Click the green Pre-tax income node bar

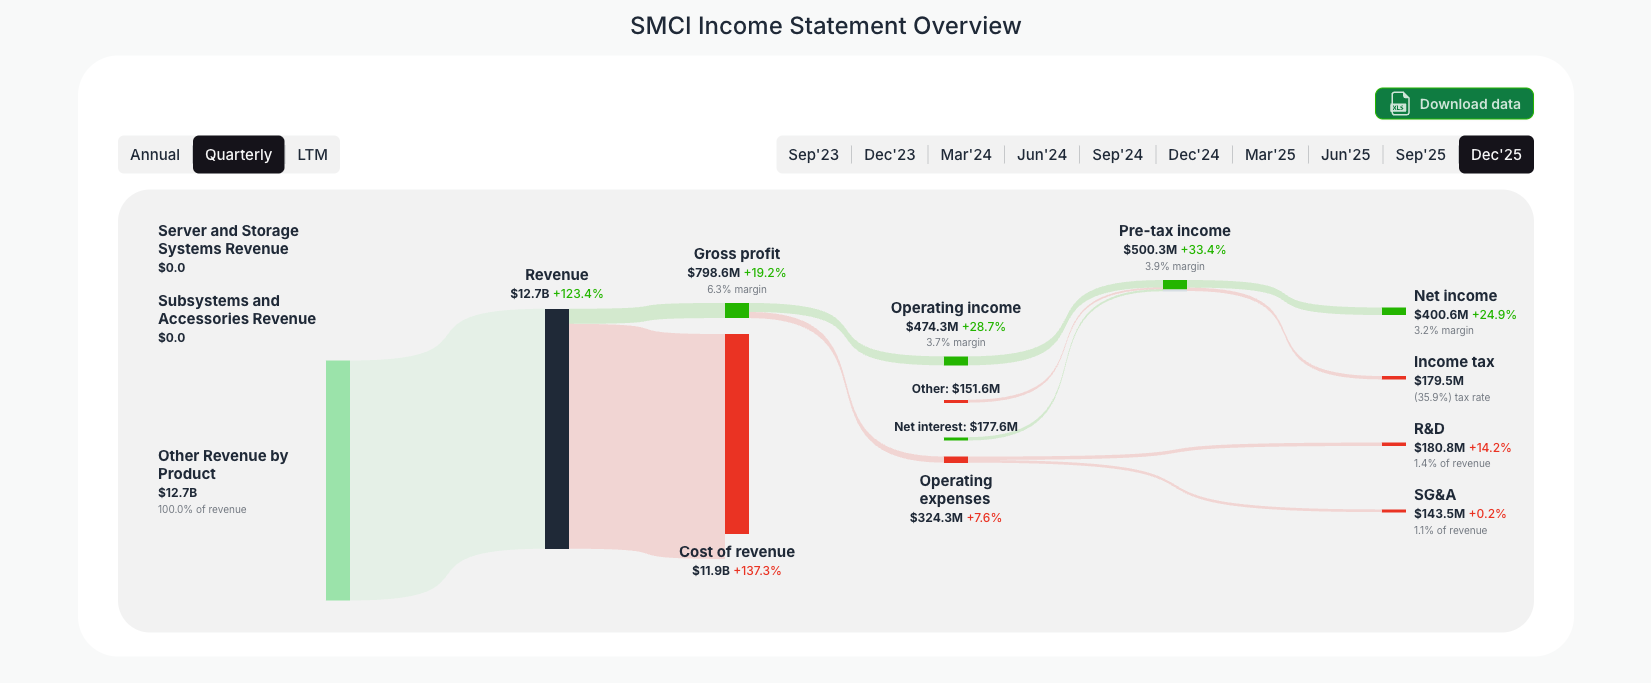1174,284
